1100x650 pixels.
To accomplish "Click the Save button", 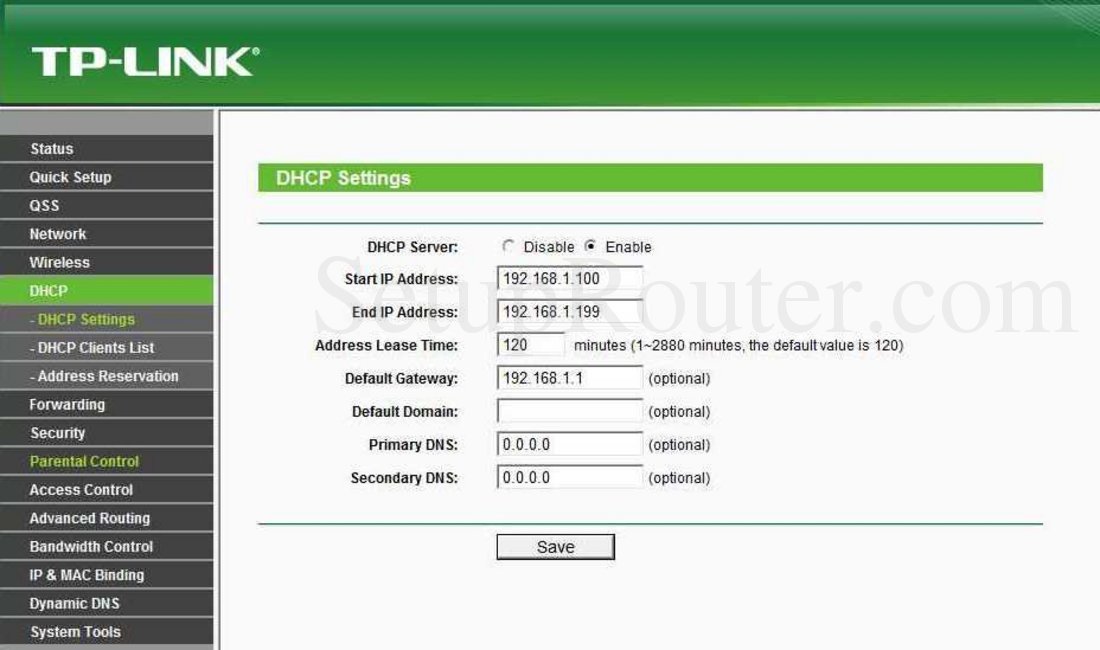I will click(556, 546).
